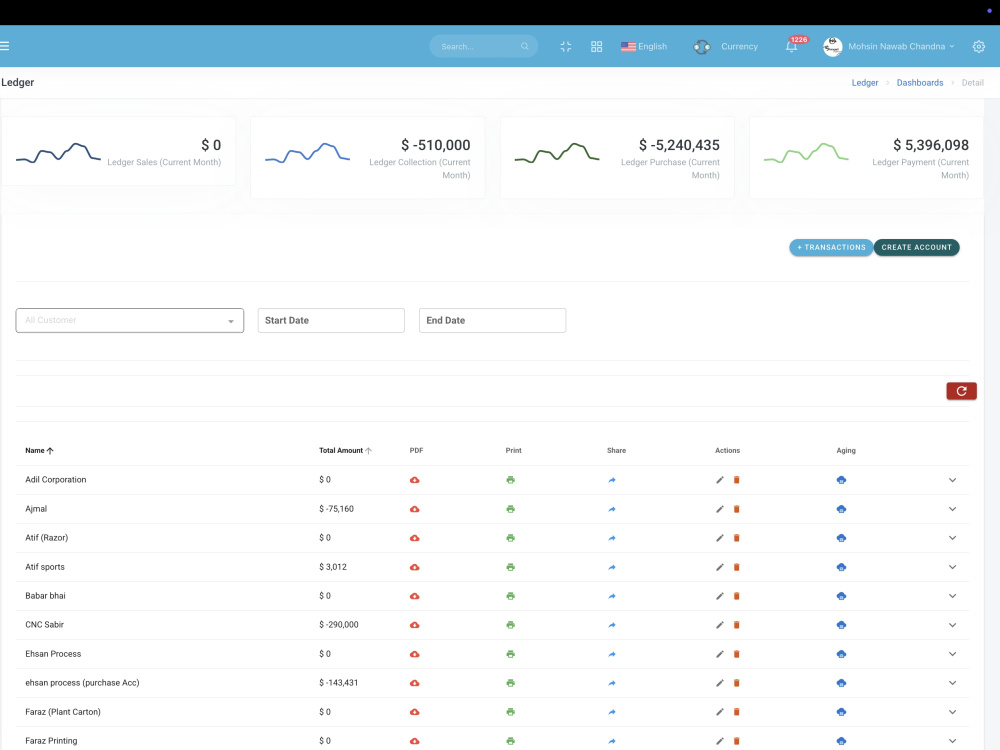The width and height of the screenshot is (1000, 750).
Task: Open the English language selector
Action: coord(644,47)
